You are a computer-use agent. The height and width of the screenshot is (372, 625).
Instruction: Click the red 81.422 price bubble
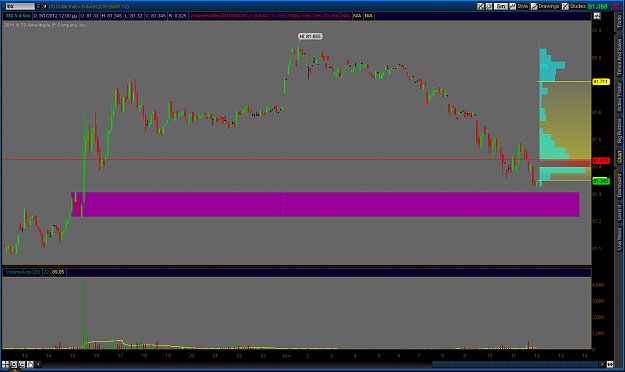pos(601,161)
